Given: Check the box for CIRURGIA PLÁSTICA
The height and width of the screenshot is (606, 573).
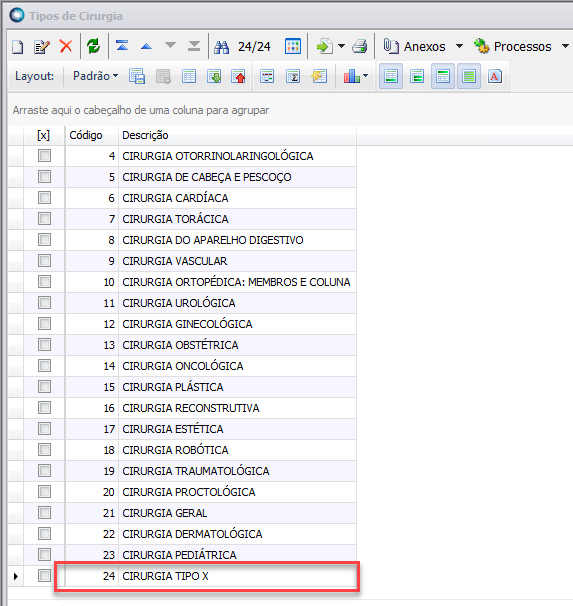Looking at the screenshot, I should pyautogui.click(x=44, y=386).
